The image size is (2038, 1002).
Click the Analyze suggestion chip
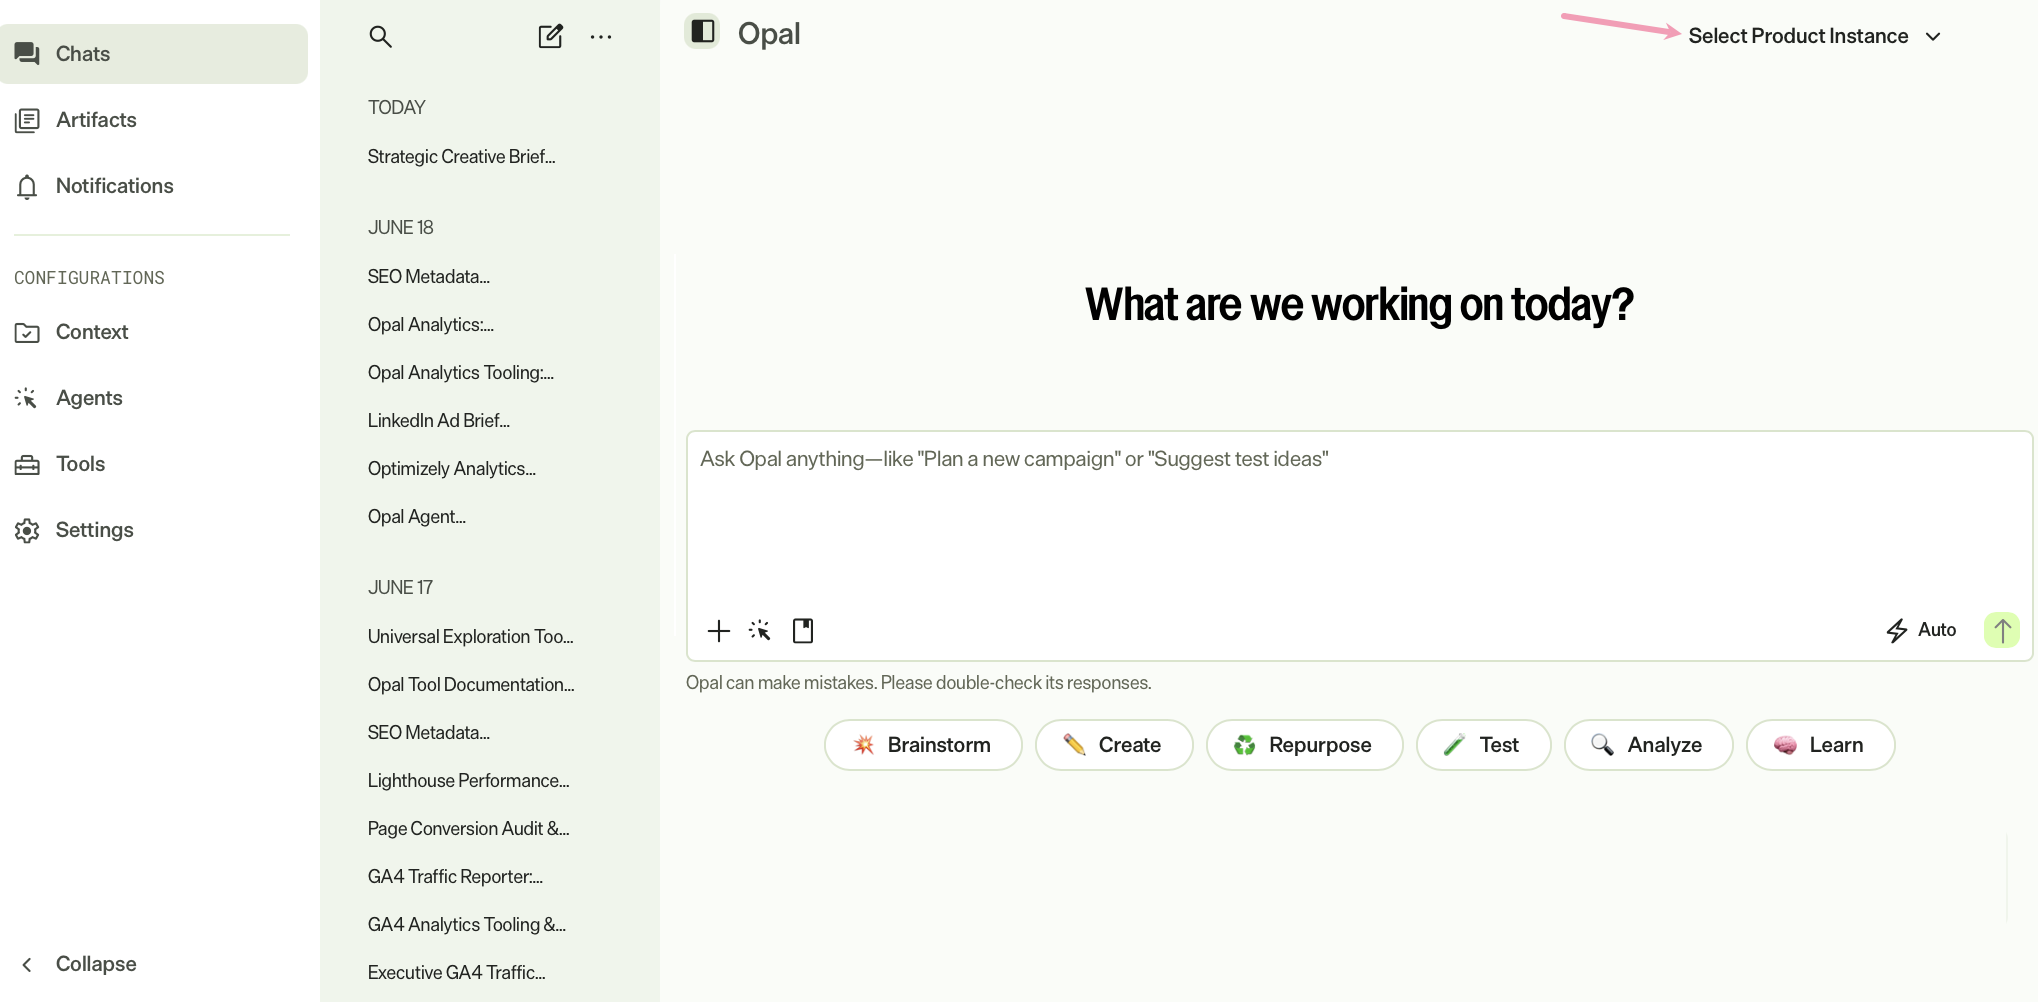coord(1649,745)
